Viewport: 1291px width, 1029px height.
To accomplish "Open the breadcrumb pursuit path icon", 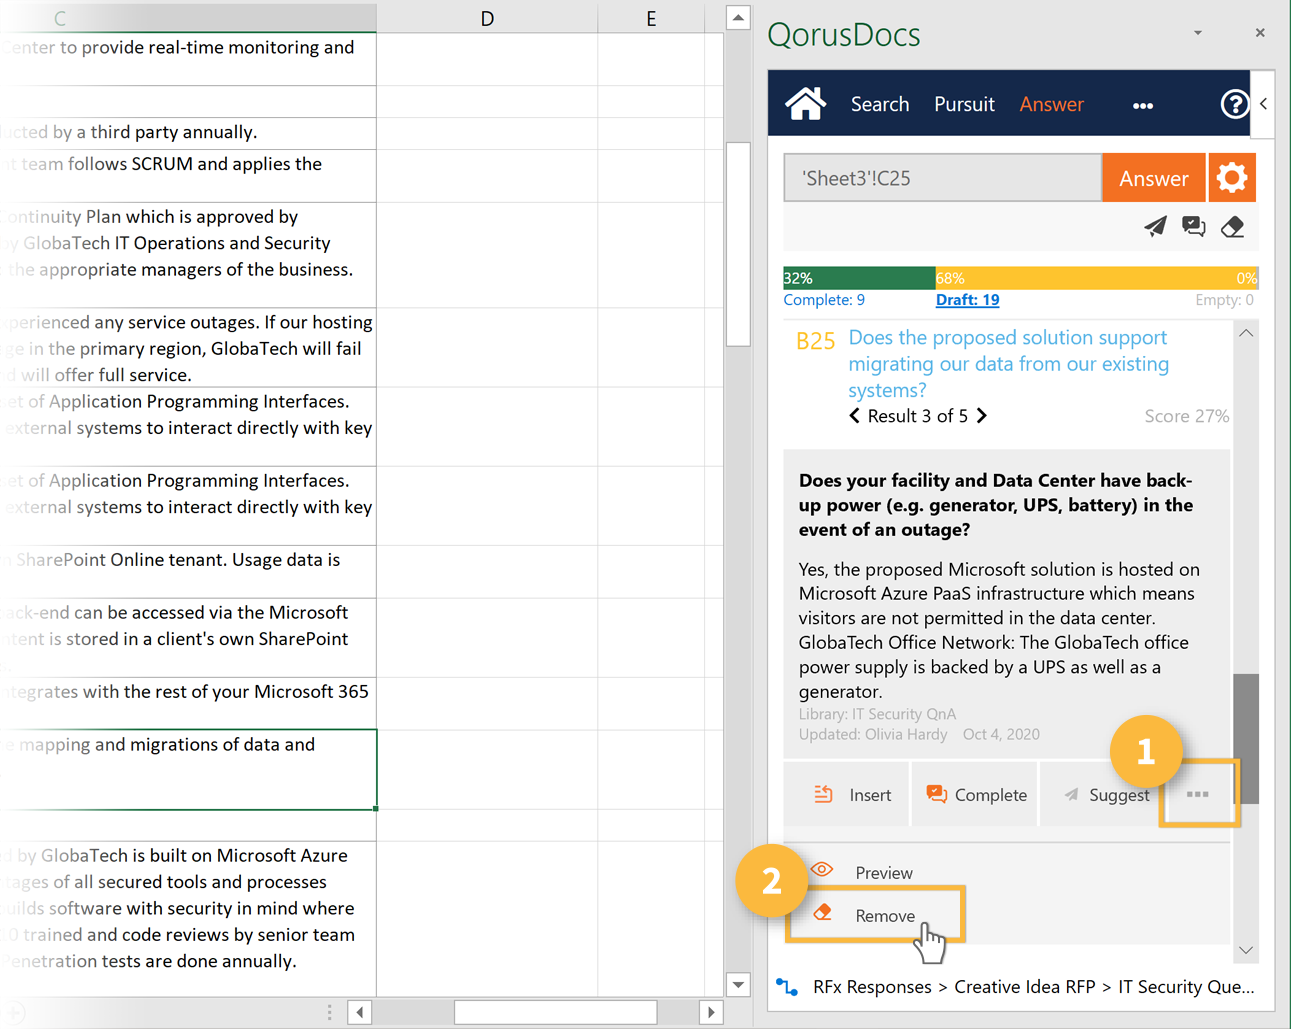I will (788, 987).
